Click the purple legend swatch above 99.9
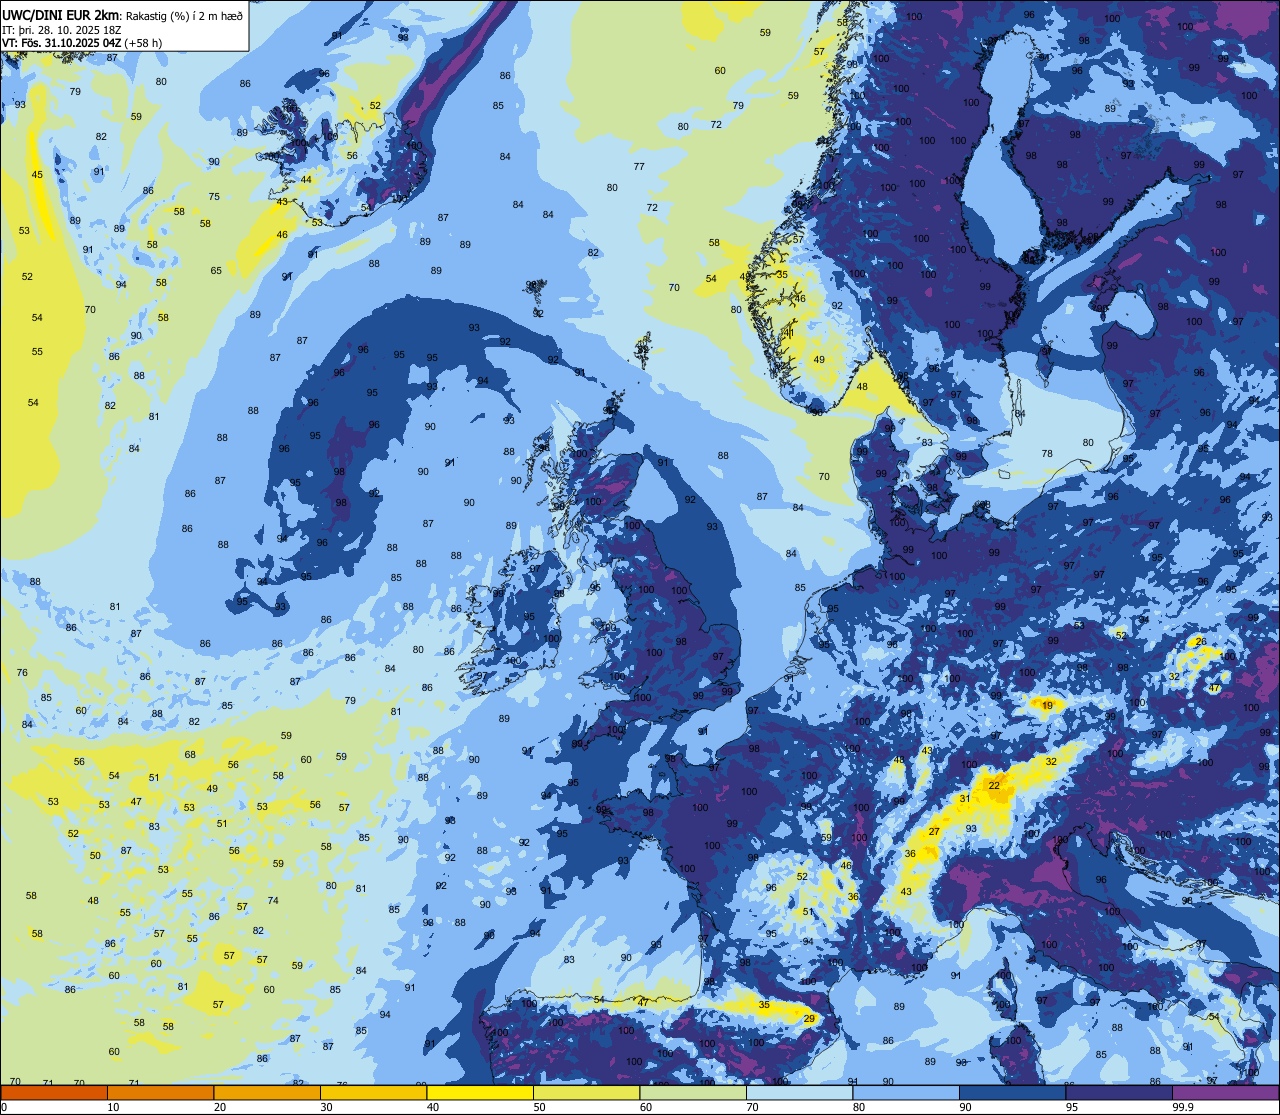 (1225, 1092)
